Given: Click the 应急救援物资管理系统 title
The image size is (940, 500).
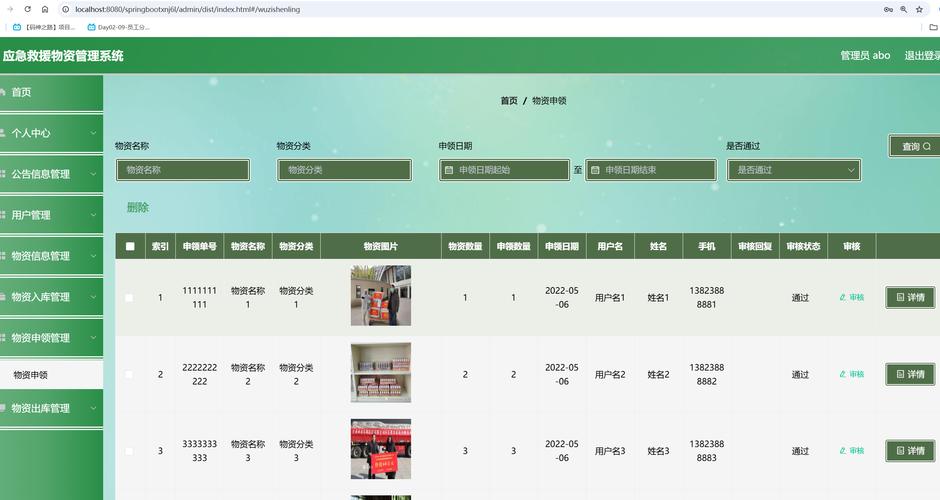Looking at the screenshot, I should pos(63,56).
